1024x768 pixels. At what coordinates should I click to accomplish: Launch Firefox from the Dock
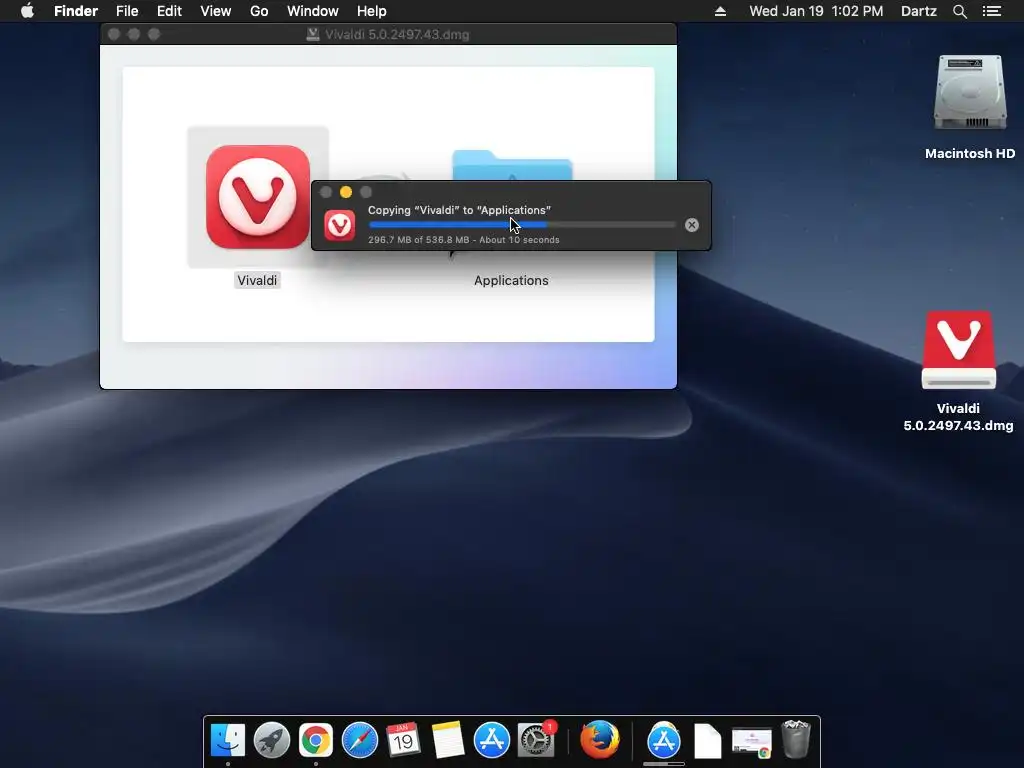[600, 740]
